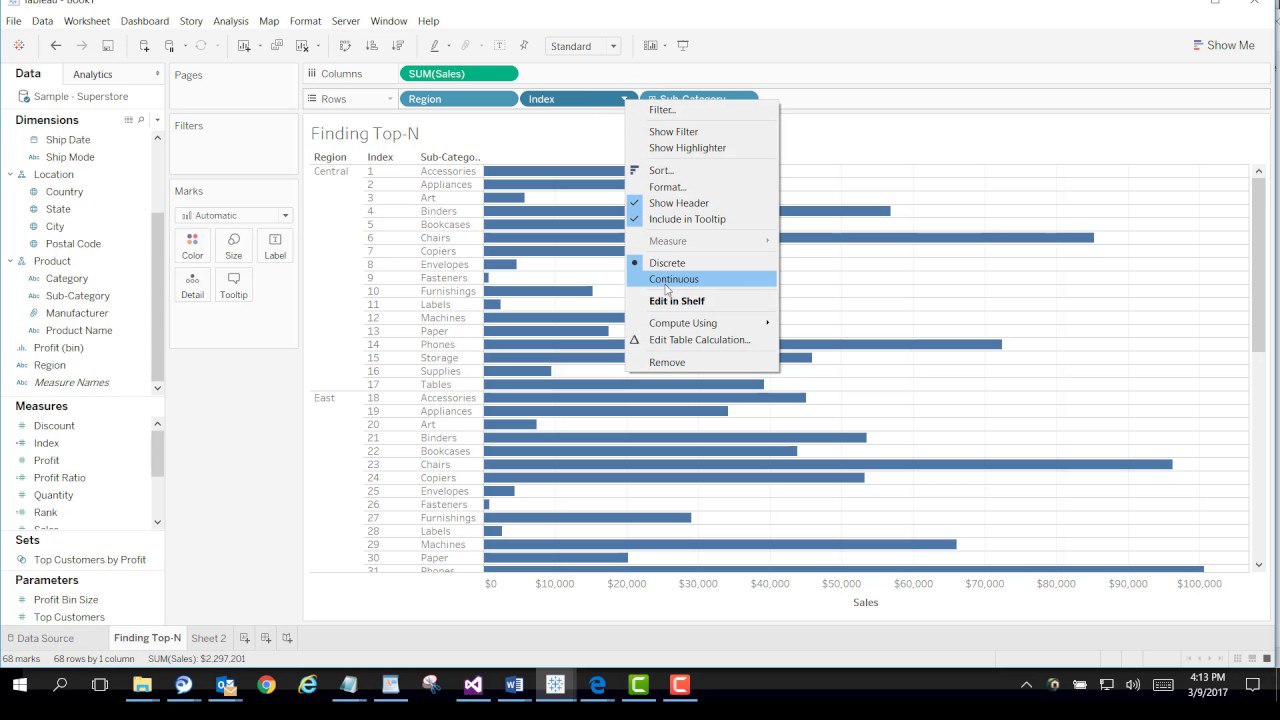Image resolution: width=1280 pixels, height=720 pixels.
Task: Toggle Include in Tooltip option
Action: [x=701, y=219]
